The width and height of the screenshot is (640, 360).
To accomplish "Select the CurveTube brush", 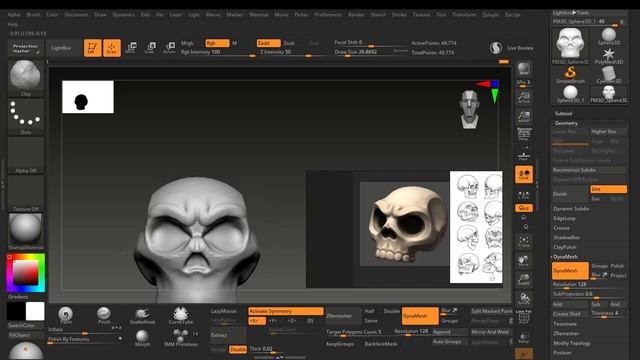I will pos(180,316).
